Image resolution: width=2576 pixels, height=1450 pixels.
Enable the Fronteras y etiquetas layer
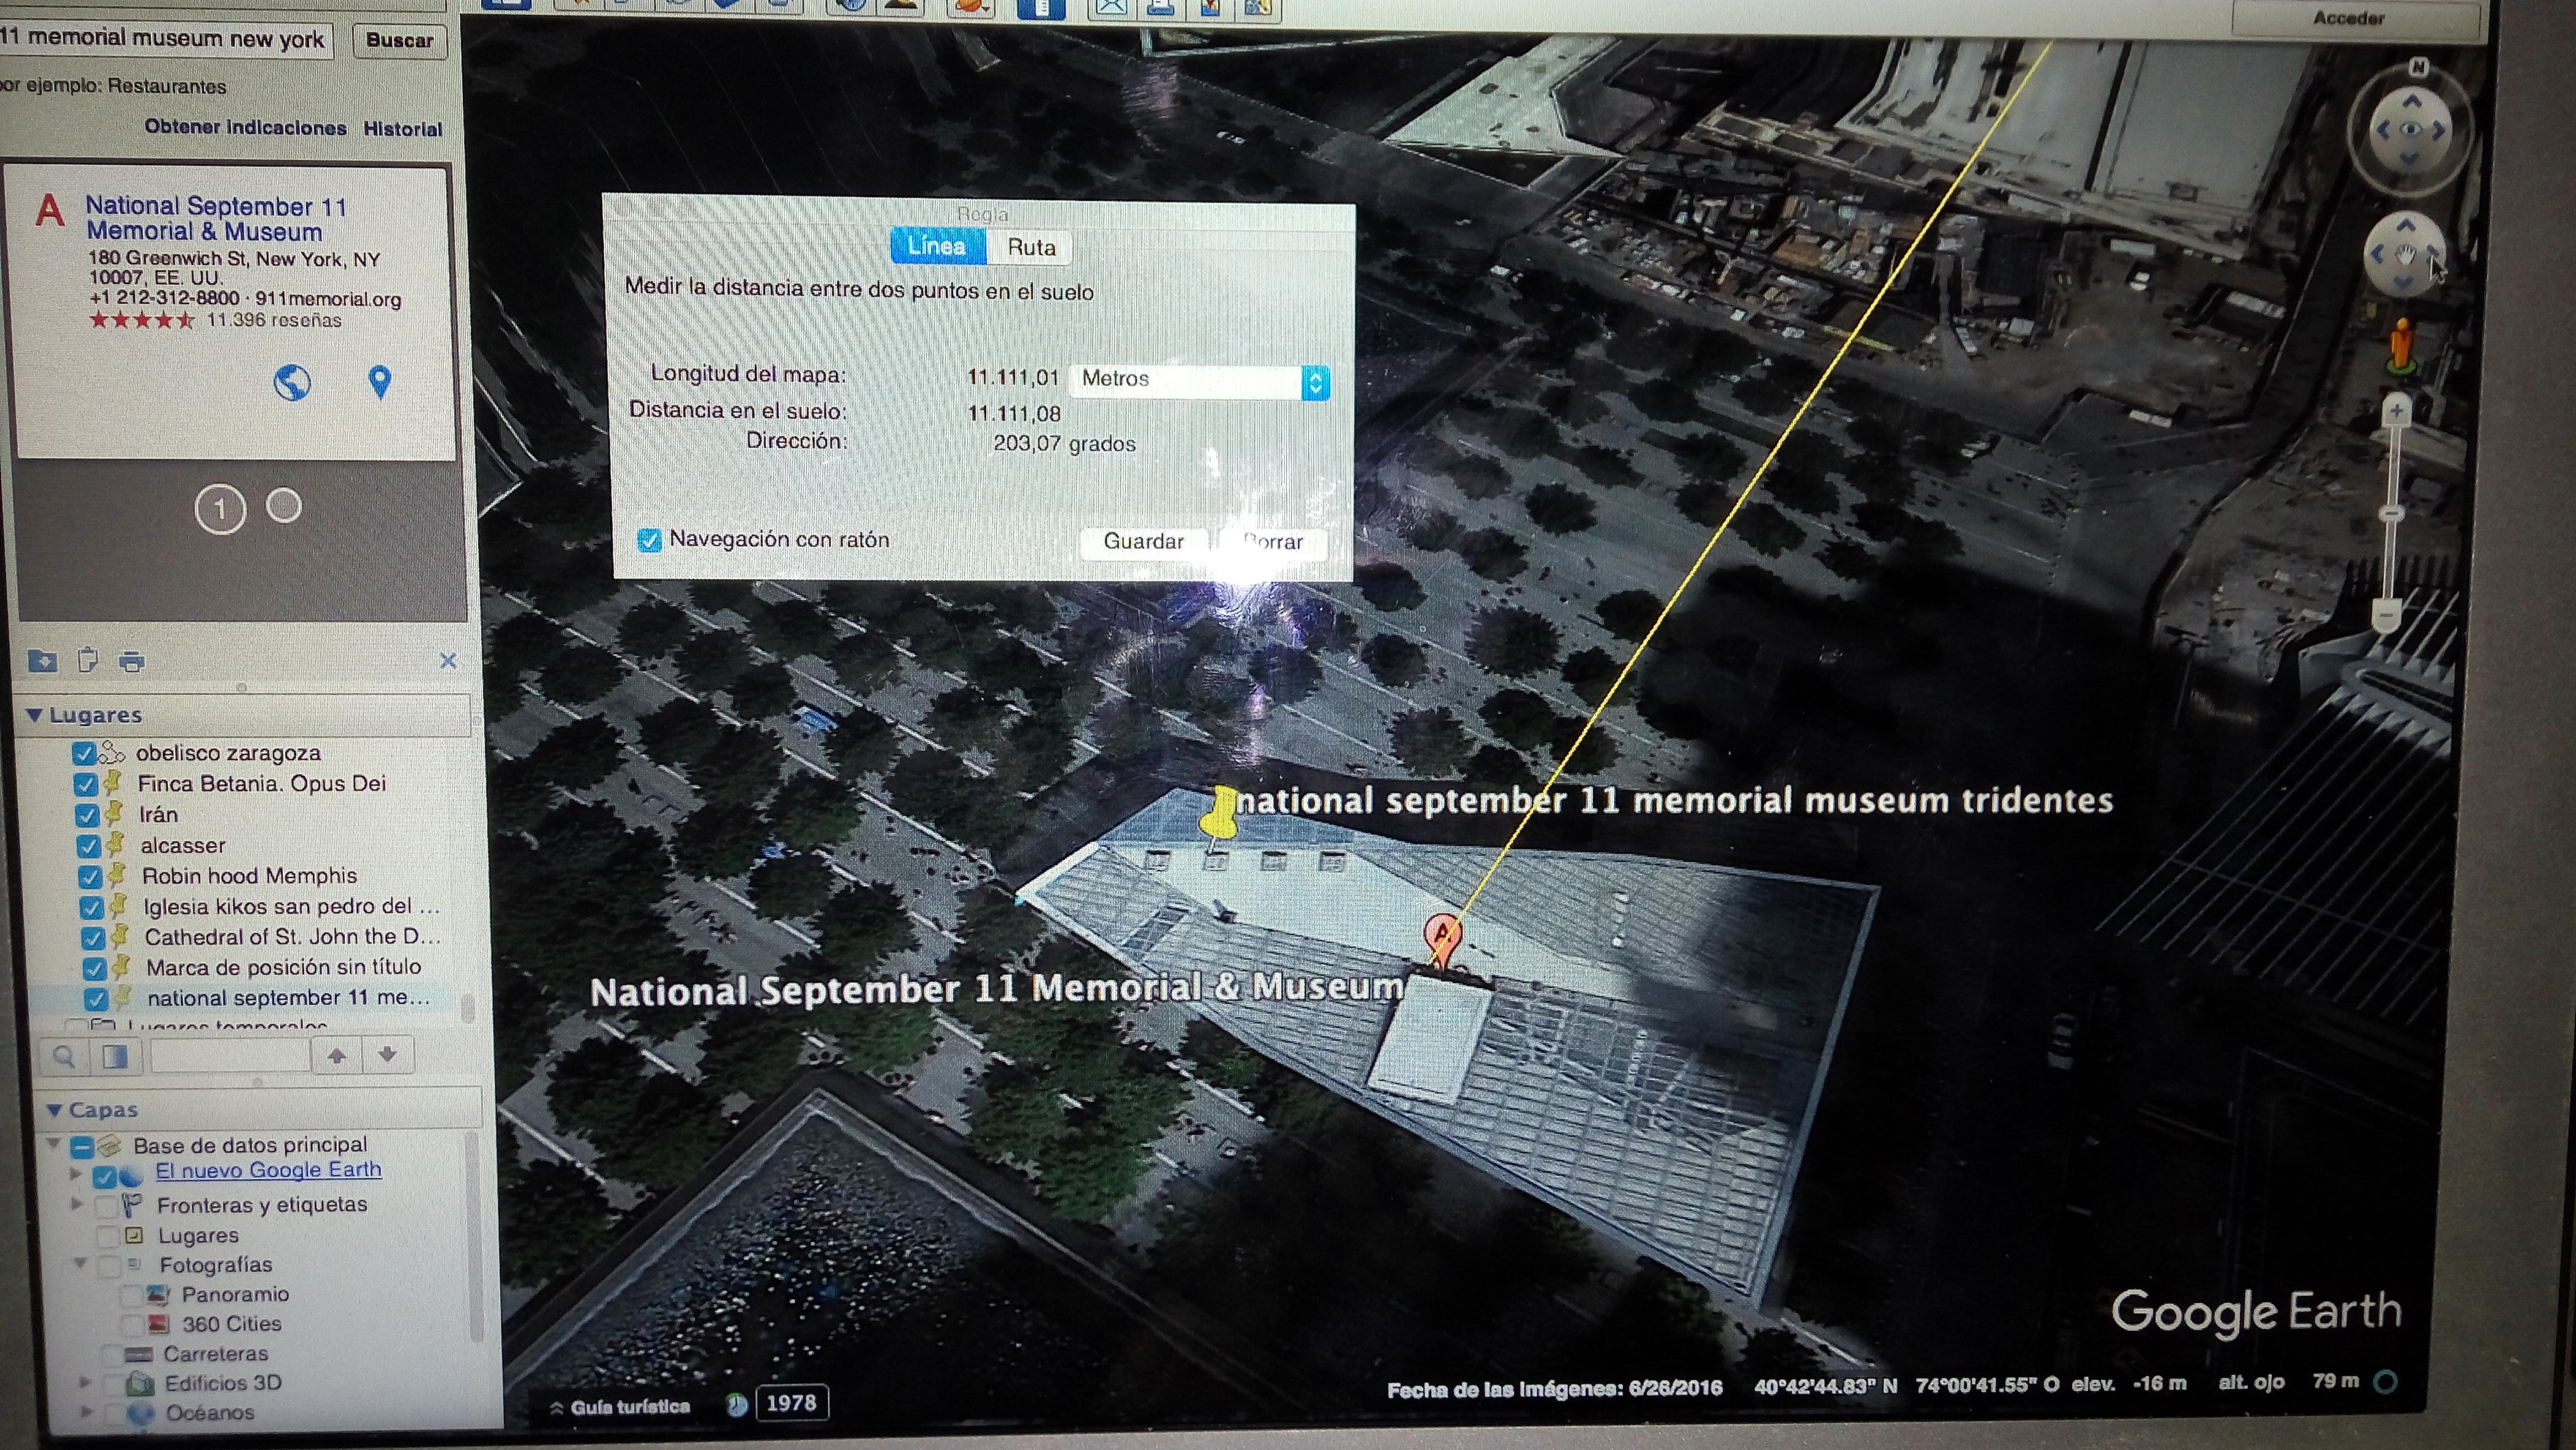point(106,1206)
